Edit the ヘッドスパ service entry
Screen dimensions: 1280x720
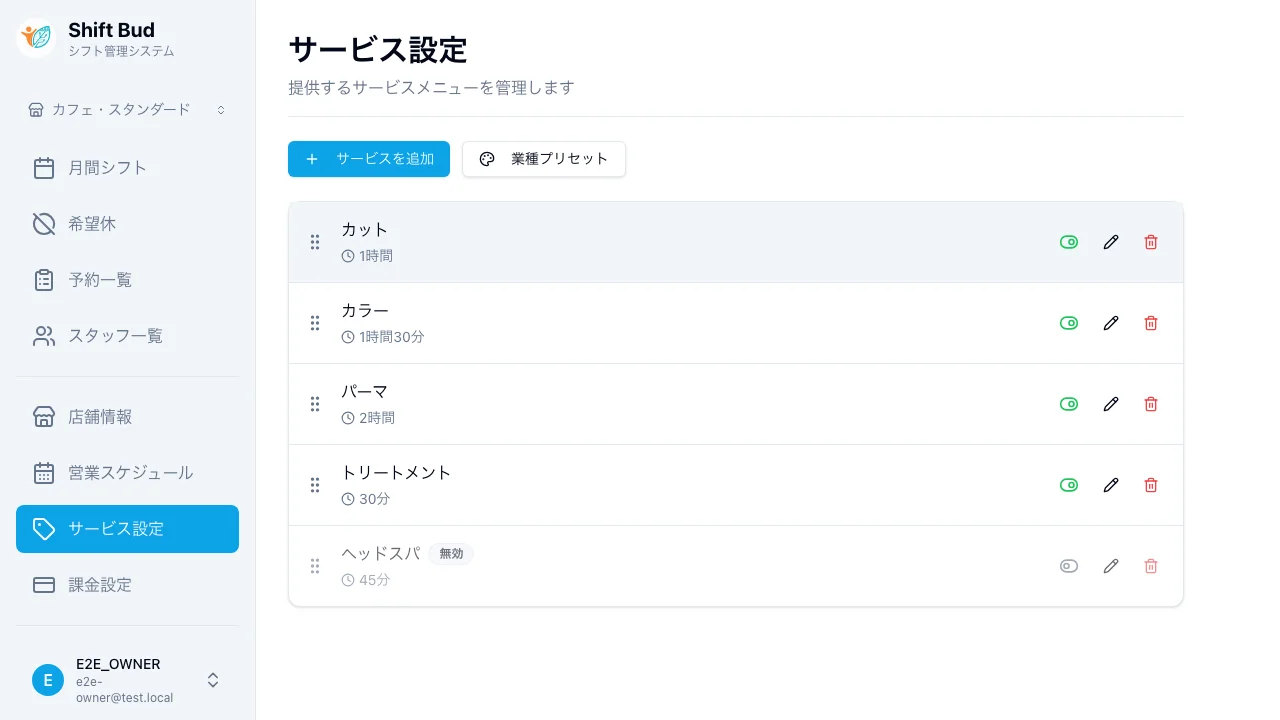(1111, 566)
